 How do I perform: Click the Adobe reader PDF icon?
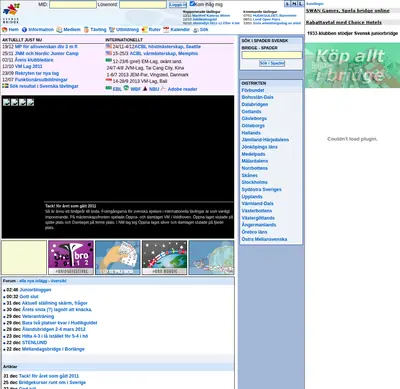point(163,88)
